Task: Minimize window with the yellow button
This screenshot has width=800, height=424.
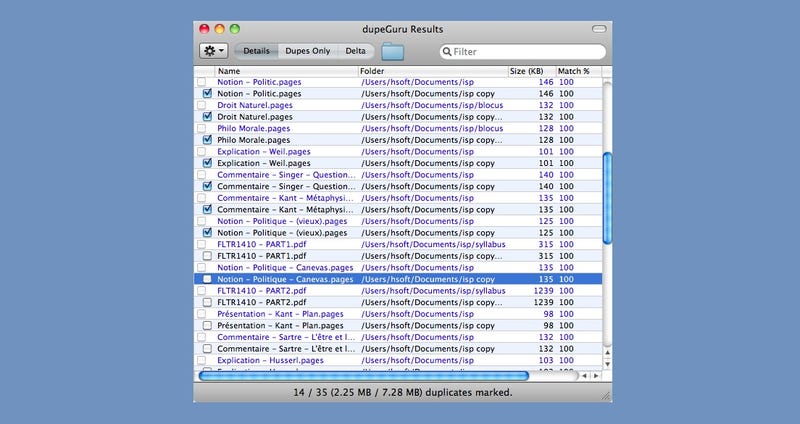Action: coord(219,29)
